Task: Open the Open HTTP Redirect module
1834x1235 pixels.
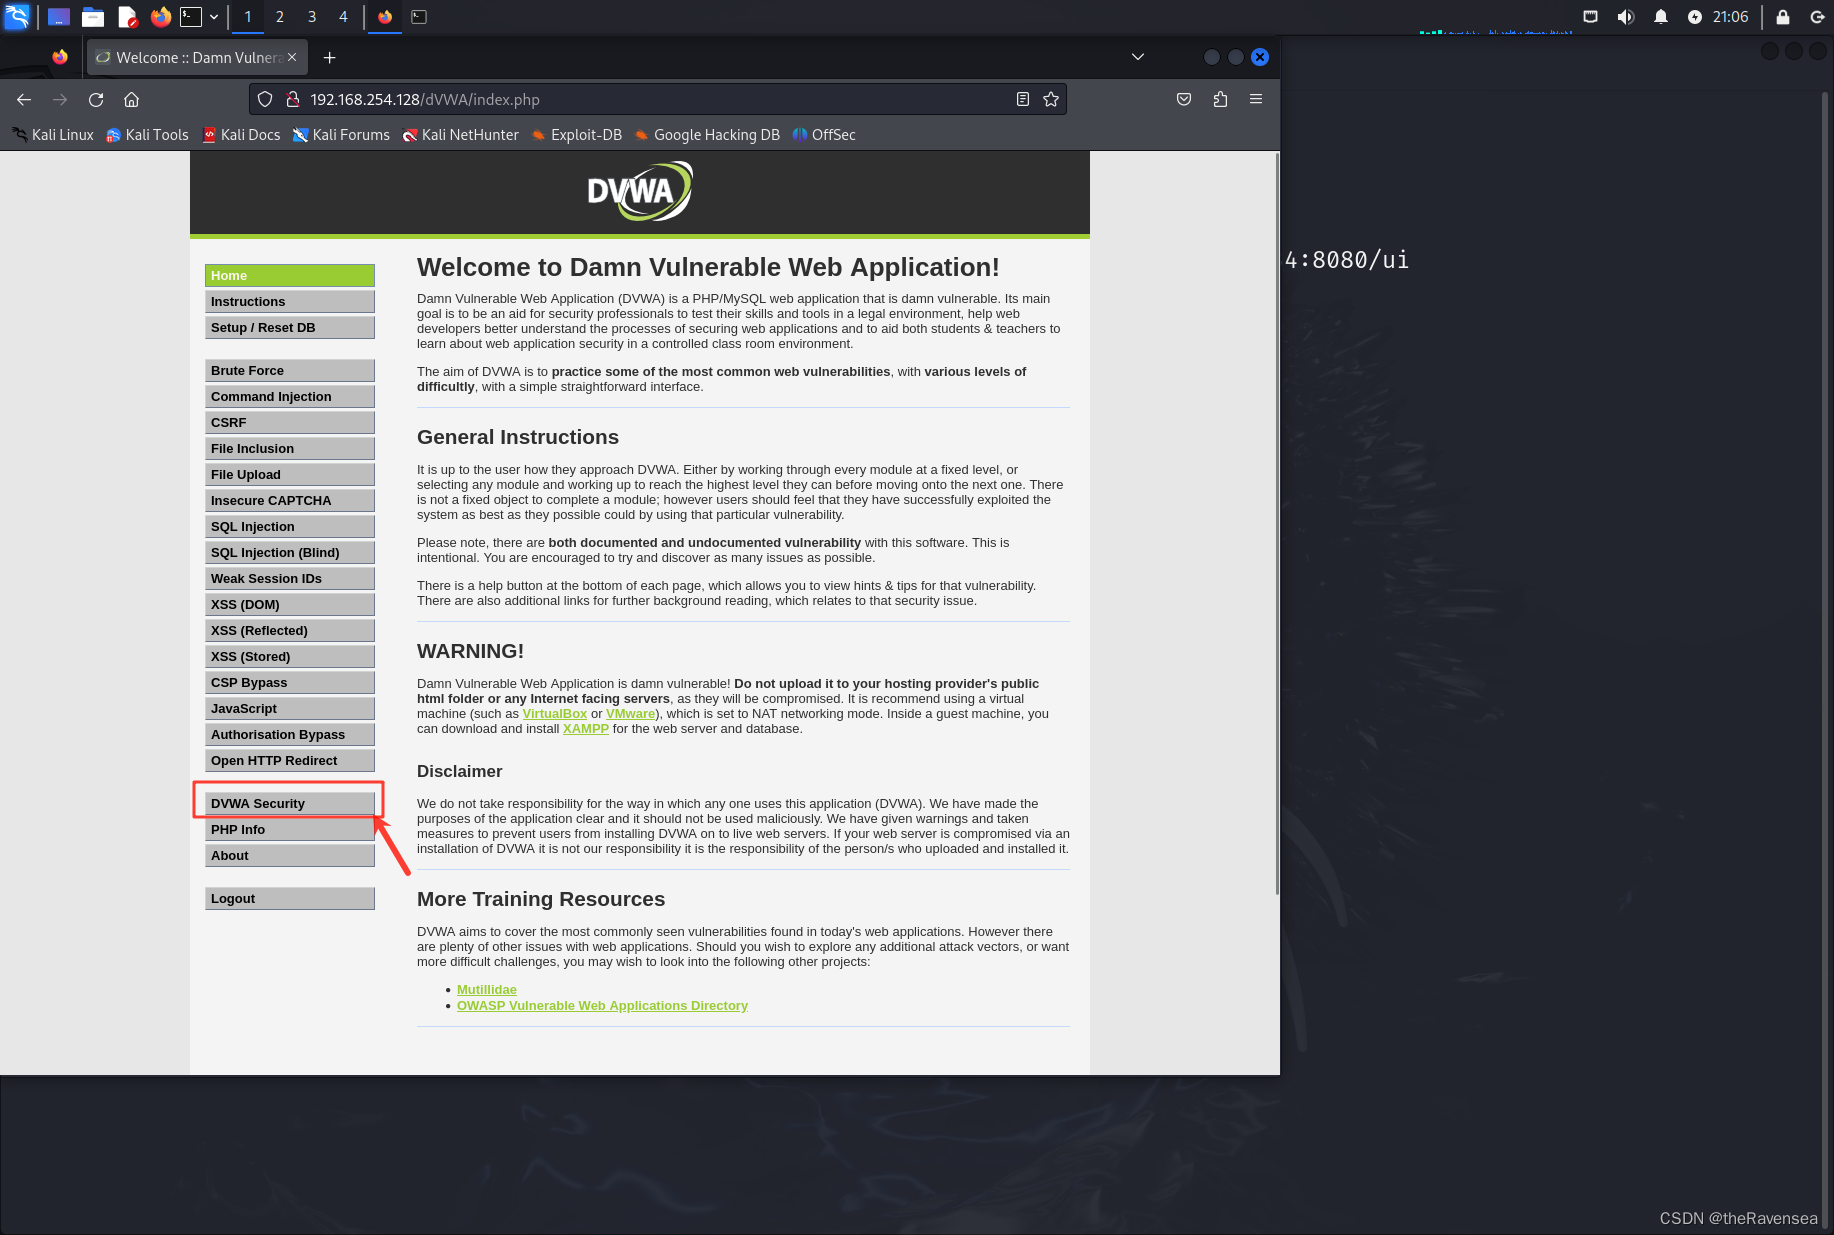Action: coord(290,761)
